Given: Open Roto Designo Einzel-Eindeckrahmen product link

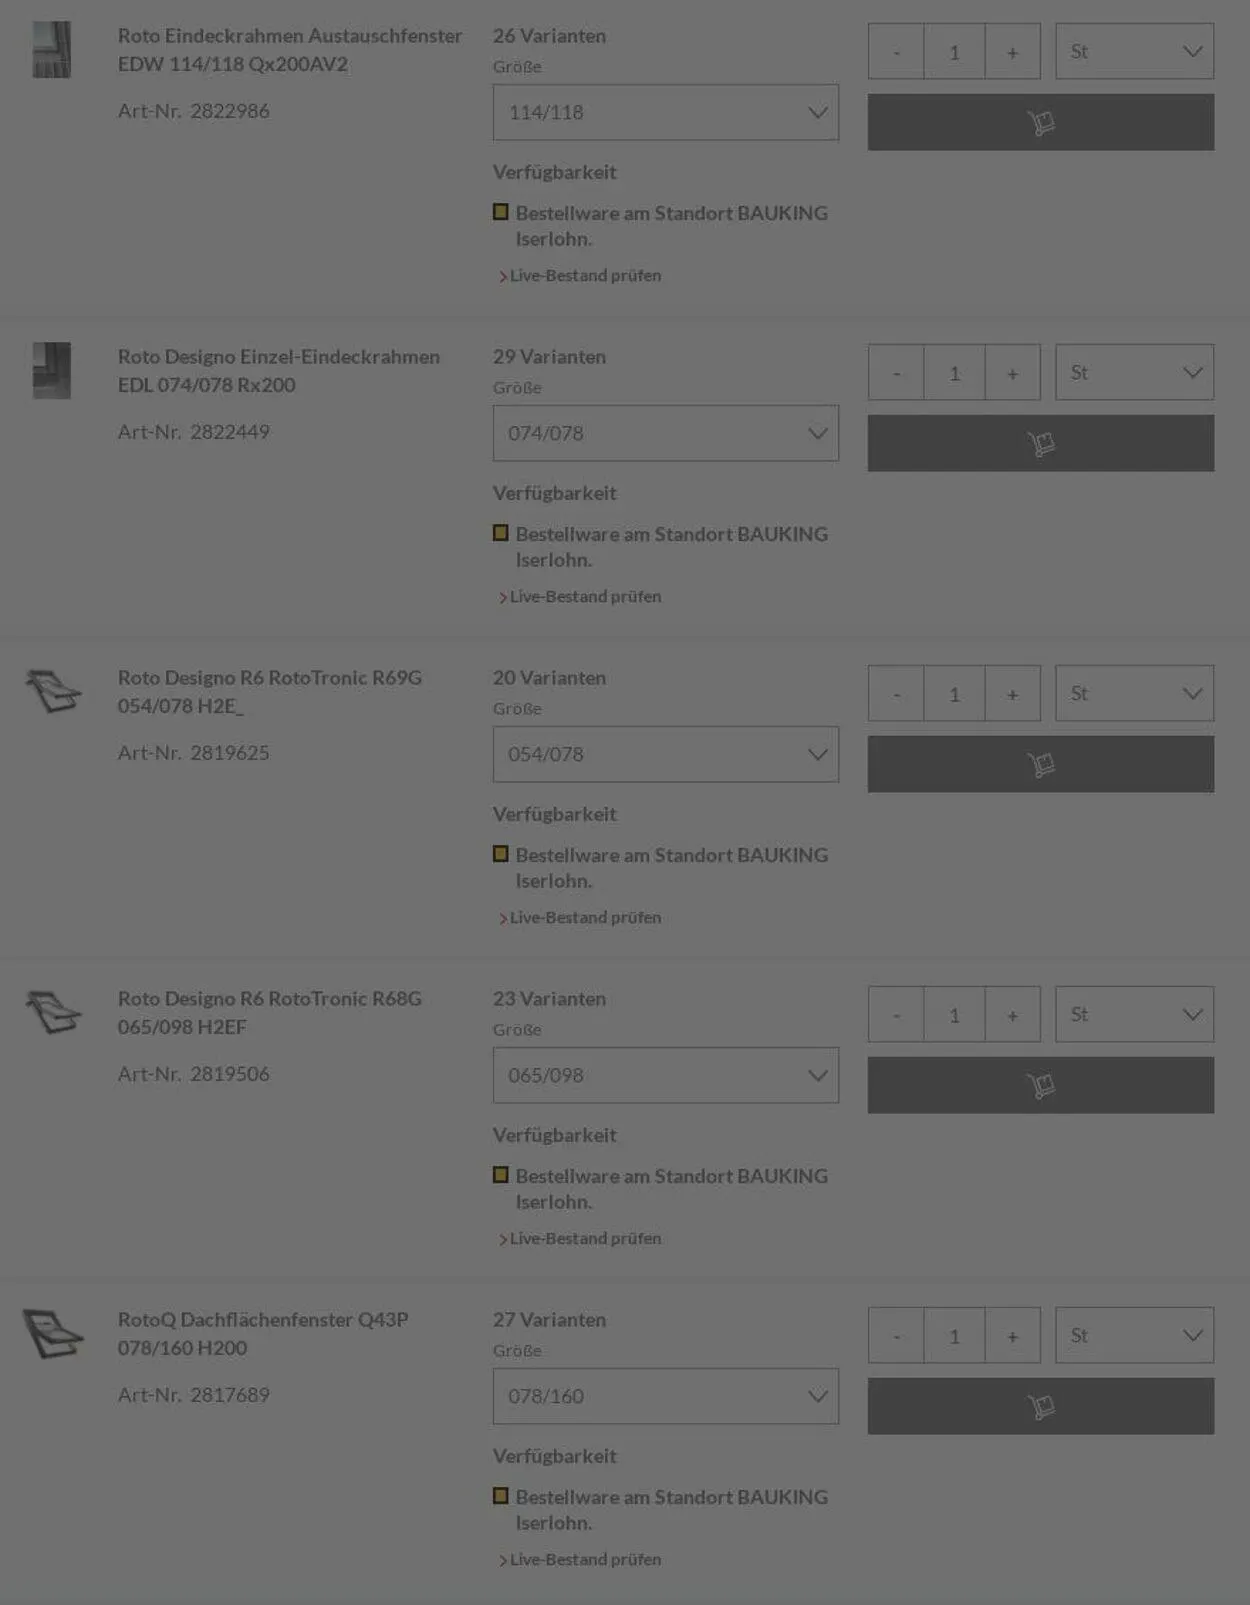Looking at the screenshot, I should [278, 370].
